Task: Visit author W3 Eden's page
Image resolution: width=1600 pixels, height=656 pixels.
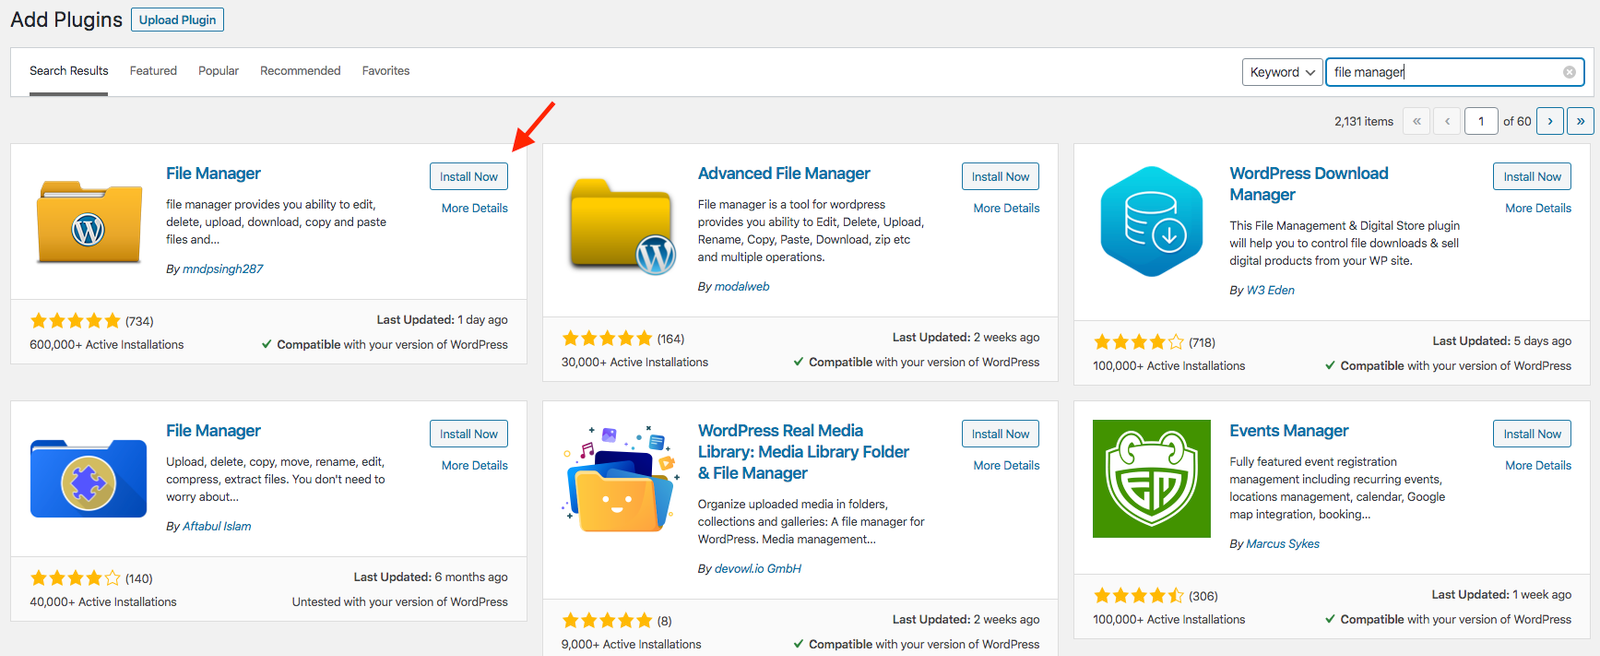Action: coord(1270,290)
